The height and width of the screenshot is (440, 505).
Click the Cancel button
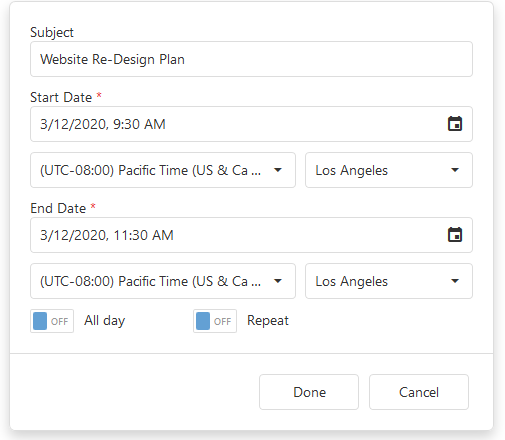click(x=419, y=392)
